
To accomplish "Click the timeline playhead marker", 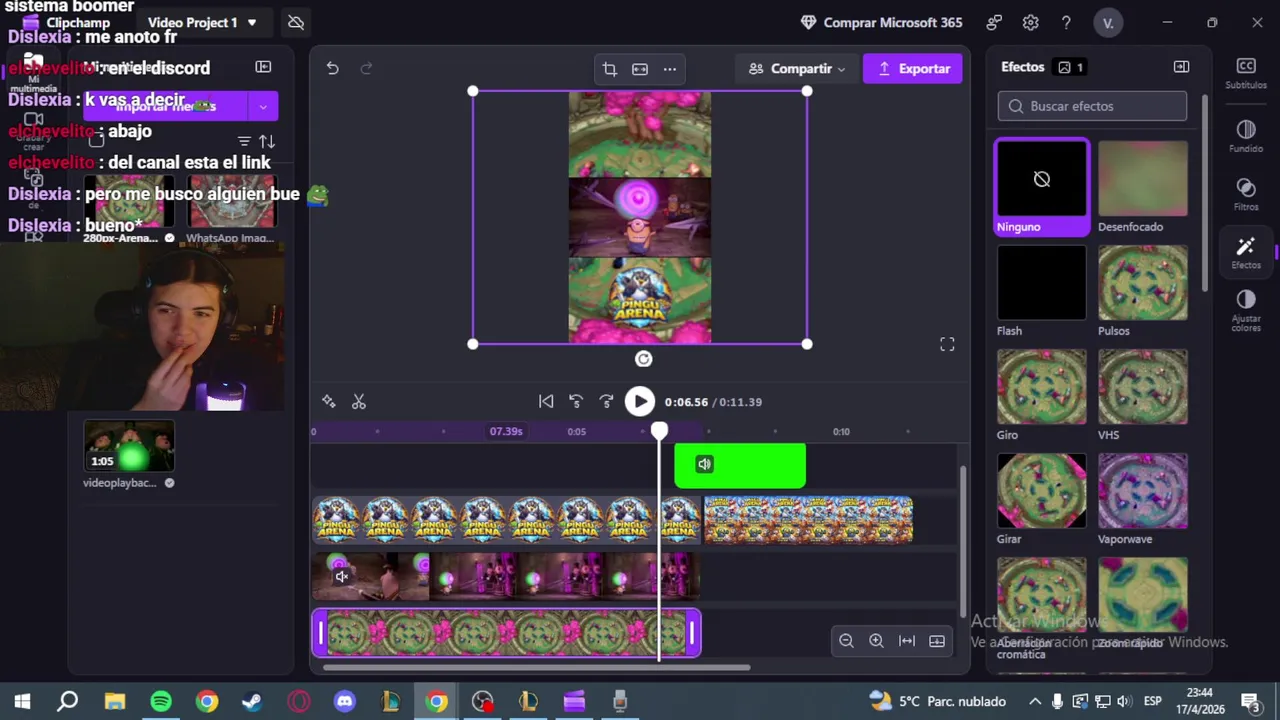I will pyautogui.click(x=659, y=430).
